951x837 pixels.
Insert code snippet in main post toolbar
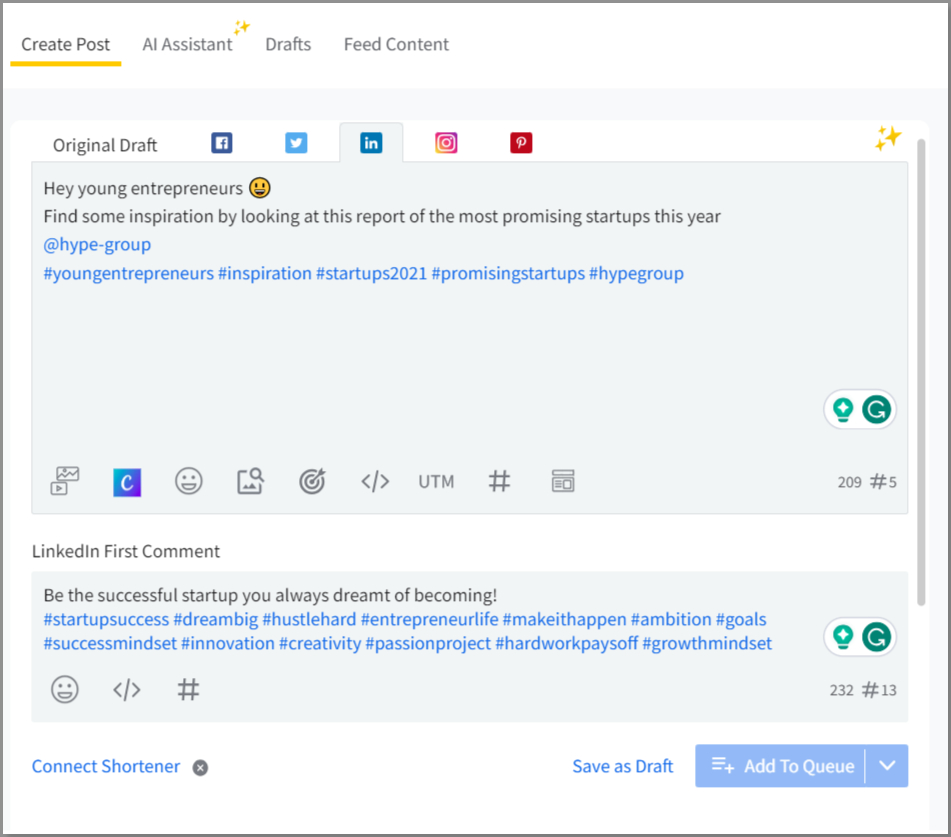tap(374, 481)
